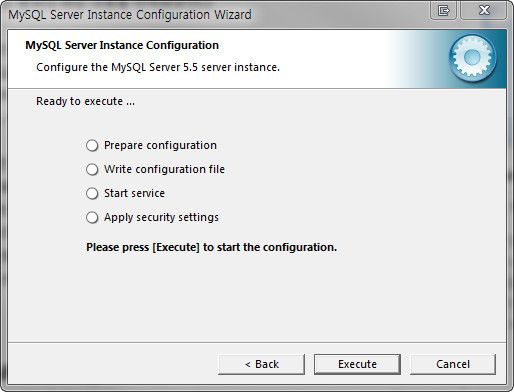Click the Write configuration file label
The width and height of the screenshot is (514, 392).
(164, 169)
